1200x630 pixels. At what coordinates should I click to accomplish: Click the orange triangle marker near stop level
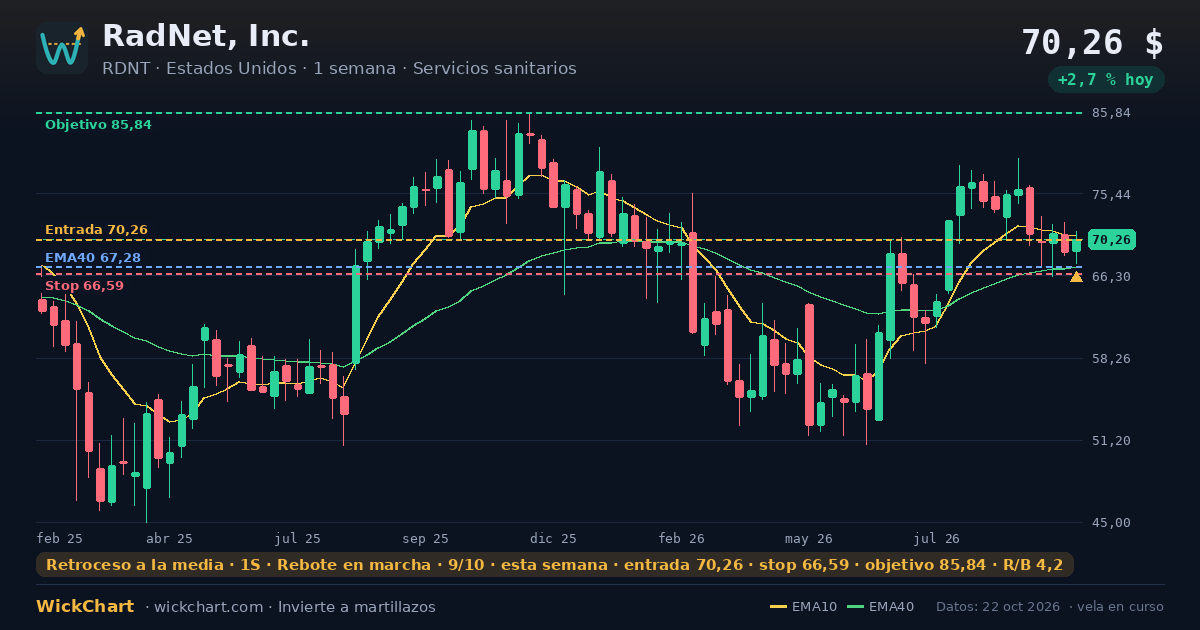(1076, 277)
